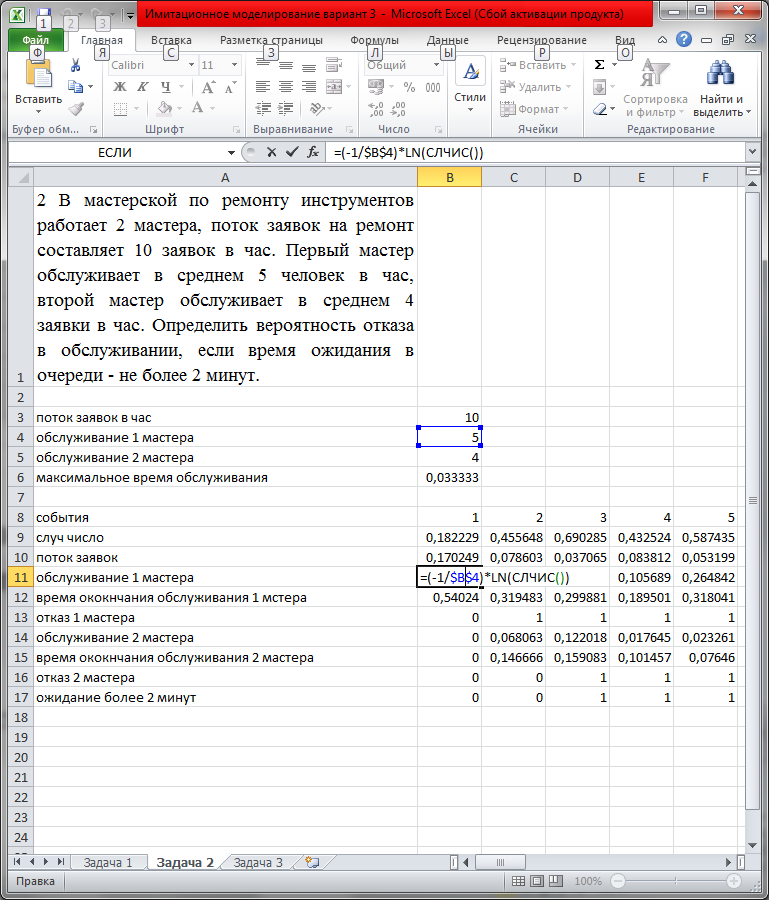The height and width of the screenshot is (900, 769).
Task: Click the fill color bucket
Action: coord(165,108)
